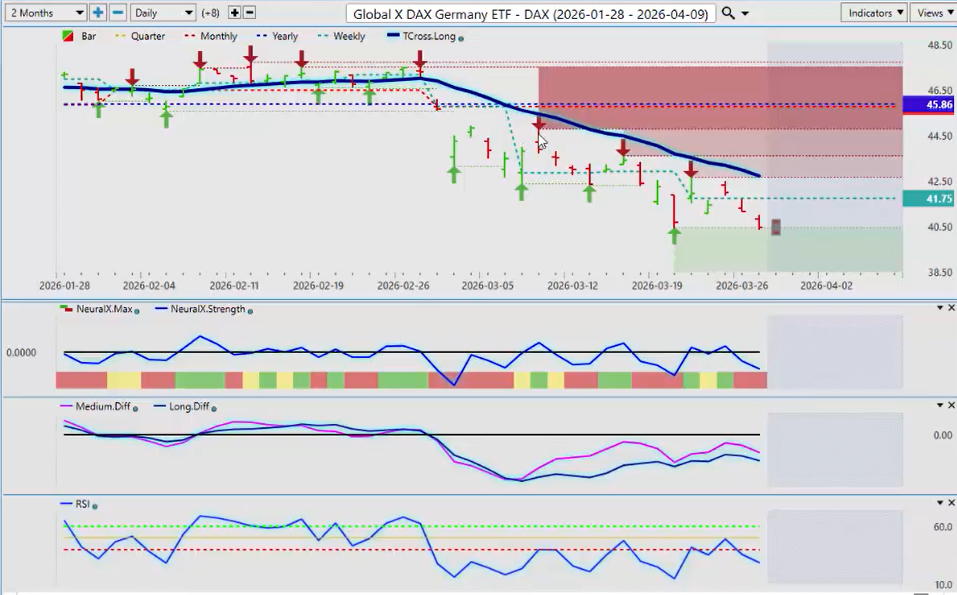Open the Indicators menu
The height and width of the screenshot is (595, 957).
pos(873,13)
